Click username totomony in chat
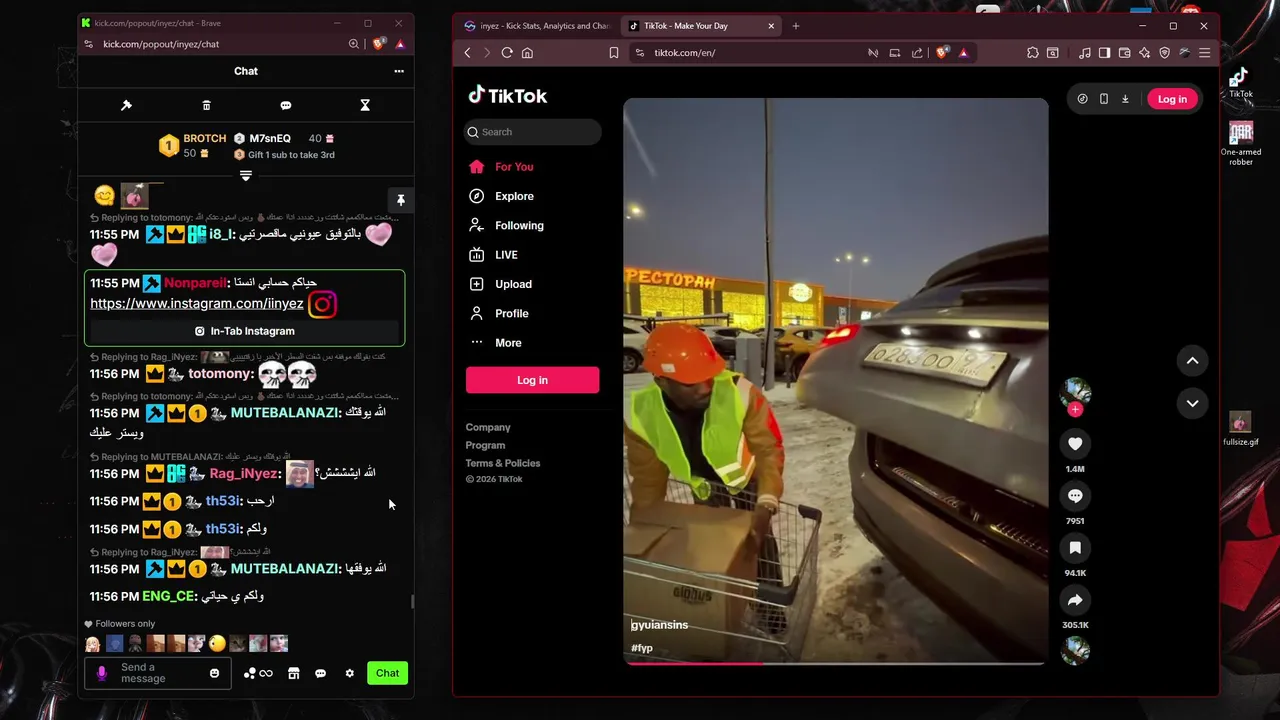Viewport: 1280px width, 720px height. pyautogui.click(x=220, y=373)
